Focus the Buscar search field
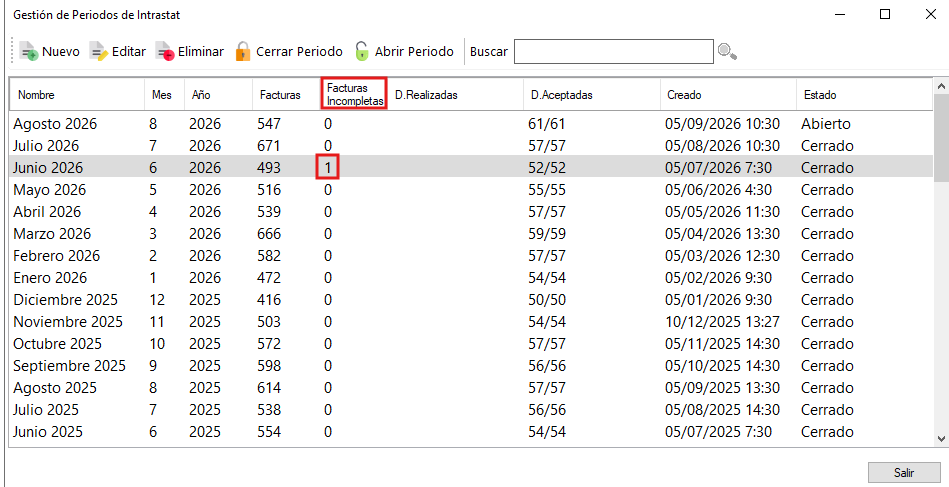This screenshot has height=487, width=949. [x=614, y=51]
